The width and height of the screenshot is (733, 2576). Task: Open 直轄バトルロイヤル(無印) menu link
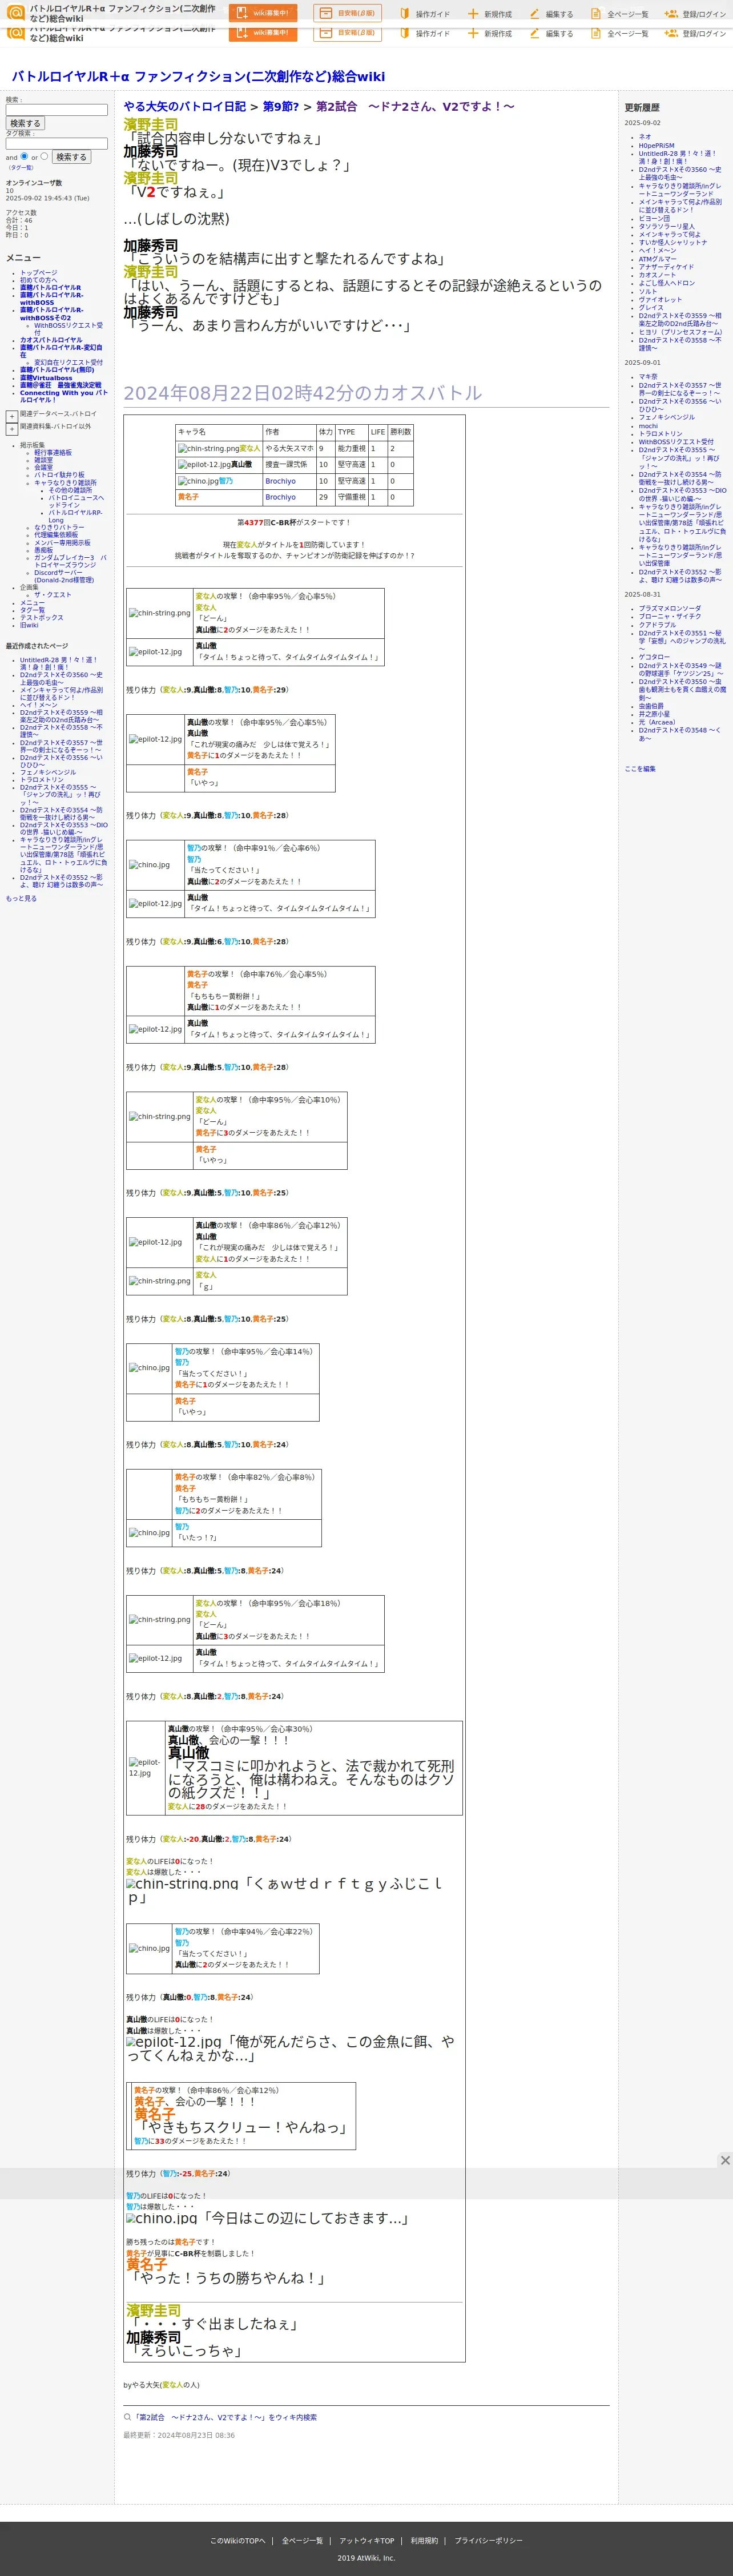coord(56,370)
